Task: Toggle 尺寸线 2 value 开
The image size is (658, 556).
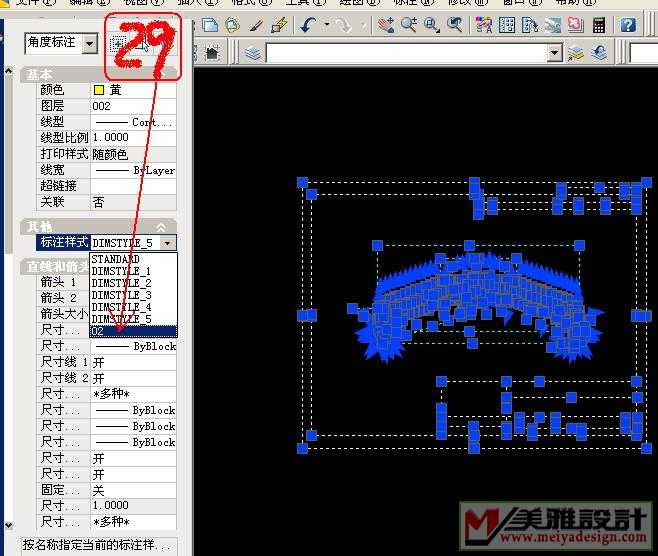Action: 133,378
